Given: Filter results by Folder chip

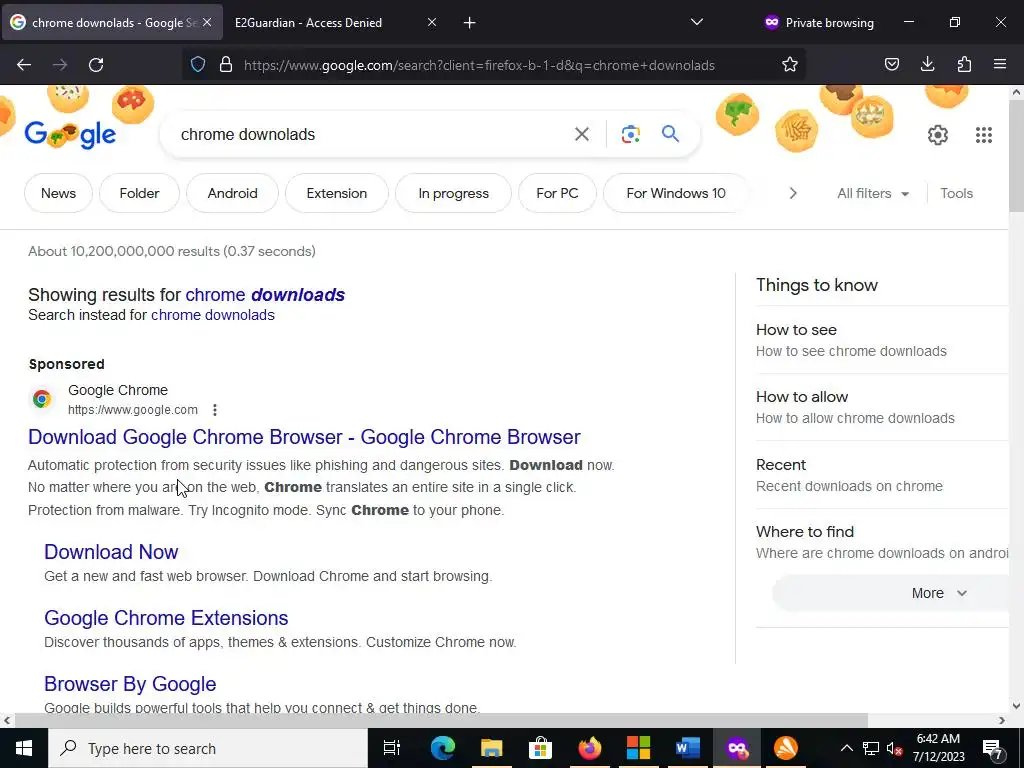Looking at the screenshot, I should pyautogui.click(x=139, y=193).
